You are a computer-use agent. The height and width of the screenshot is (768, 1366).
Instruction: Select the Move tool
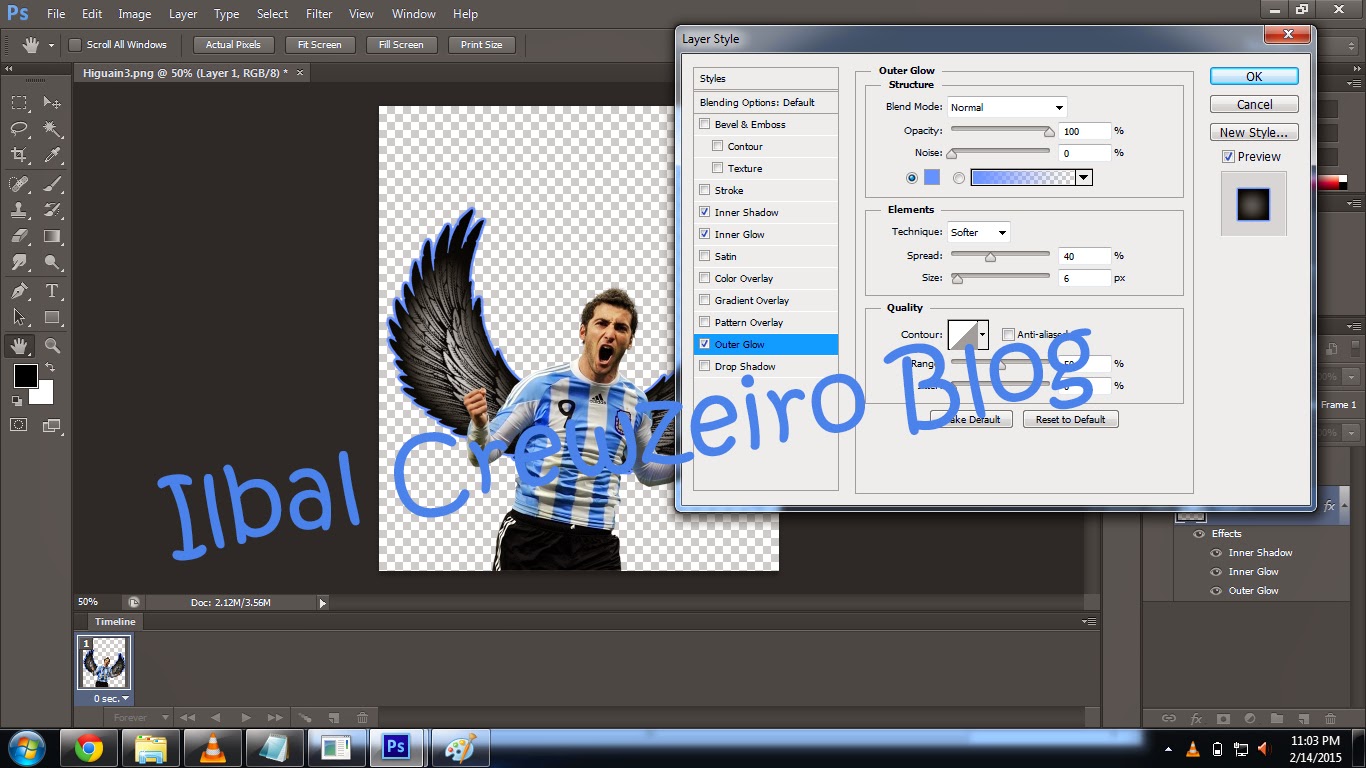click(52, 103)
